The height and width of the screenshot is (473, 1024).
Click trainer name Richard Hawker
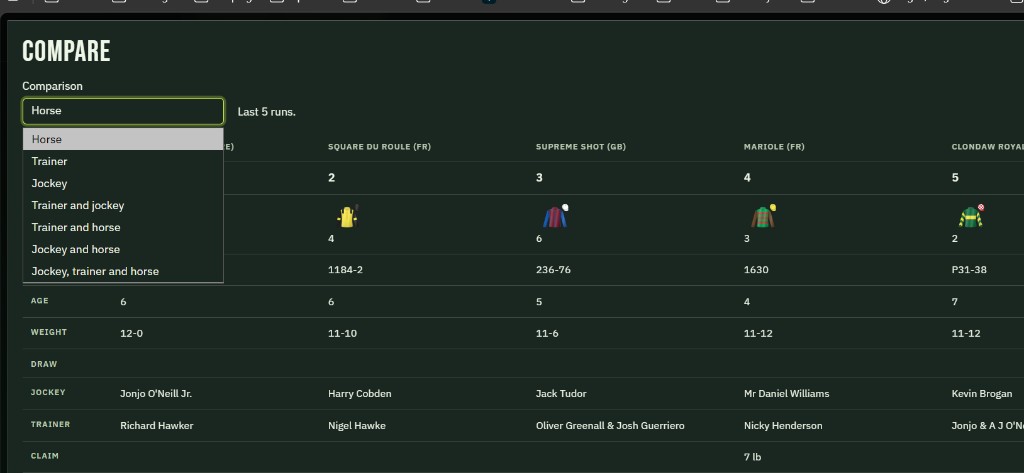tap(157, 426)
